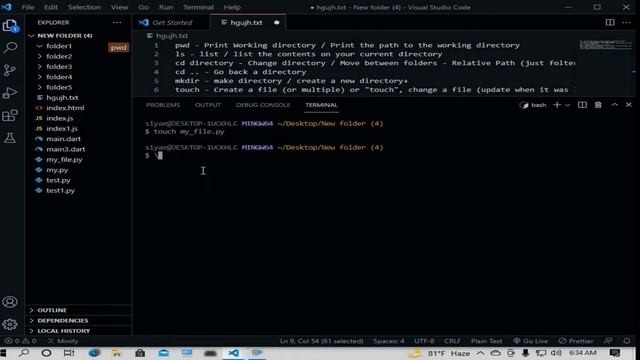Screen dimensions: 640x360
Task: Open Microsoft Edge from taskbar
Action: [94, 353]
